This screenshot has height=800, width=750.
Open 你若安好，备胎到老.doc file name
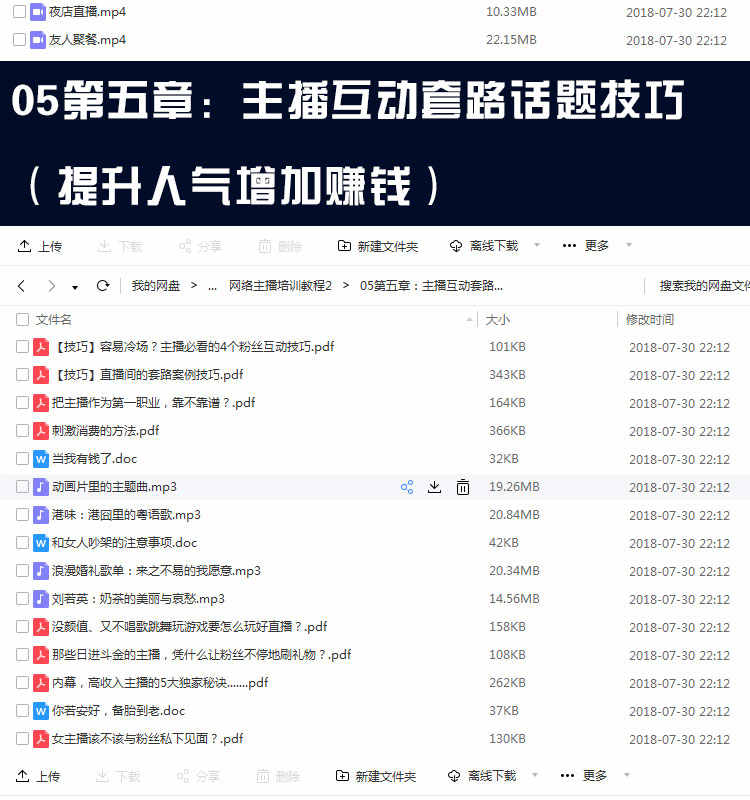[118, 711]
